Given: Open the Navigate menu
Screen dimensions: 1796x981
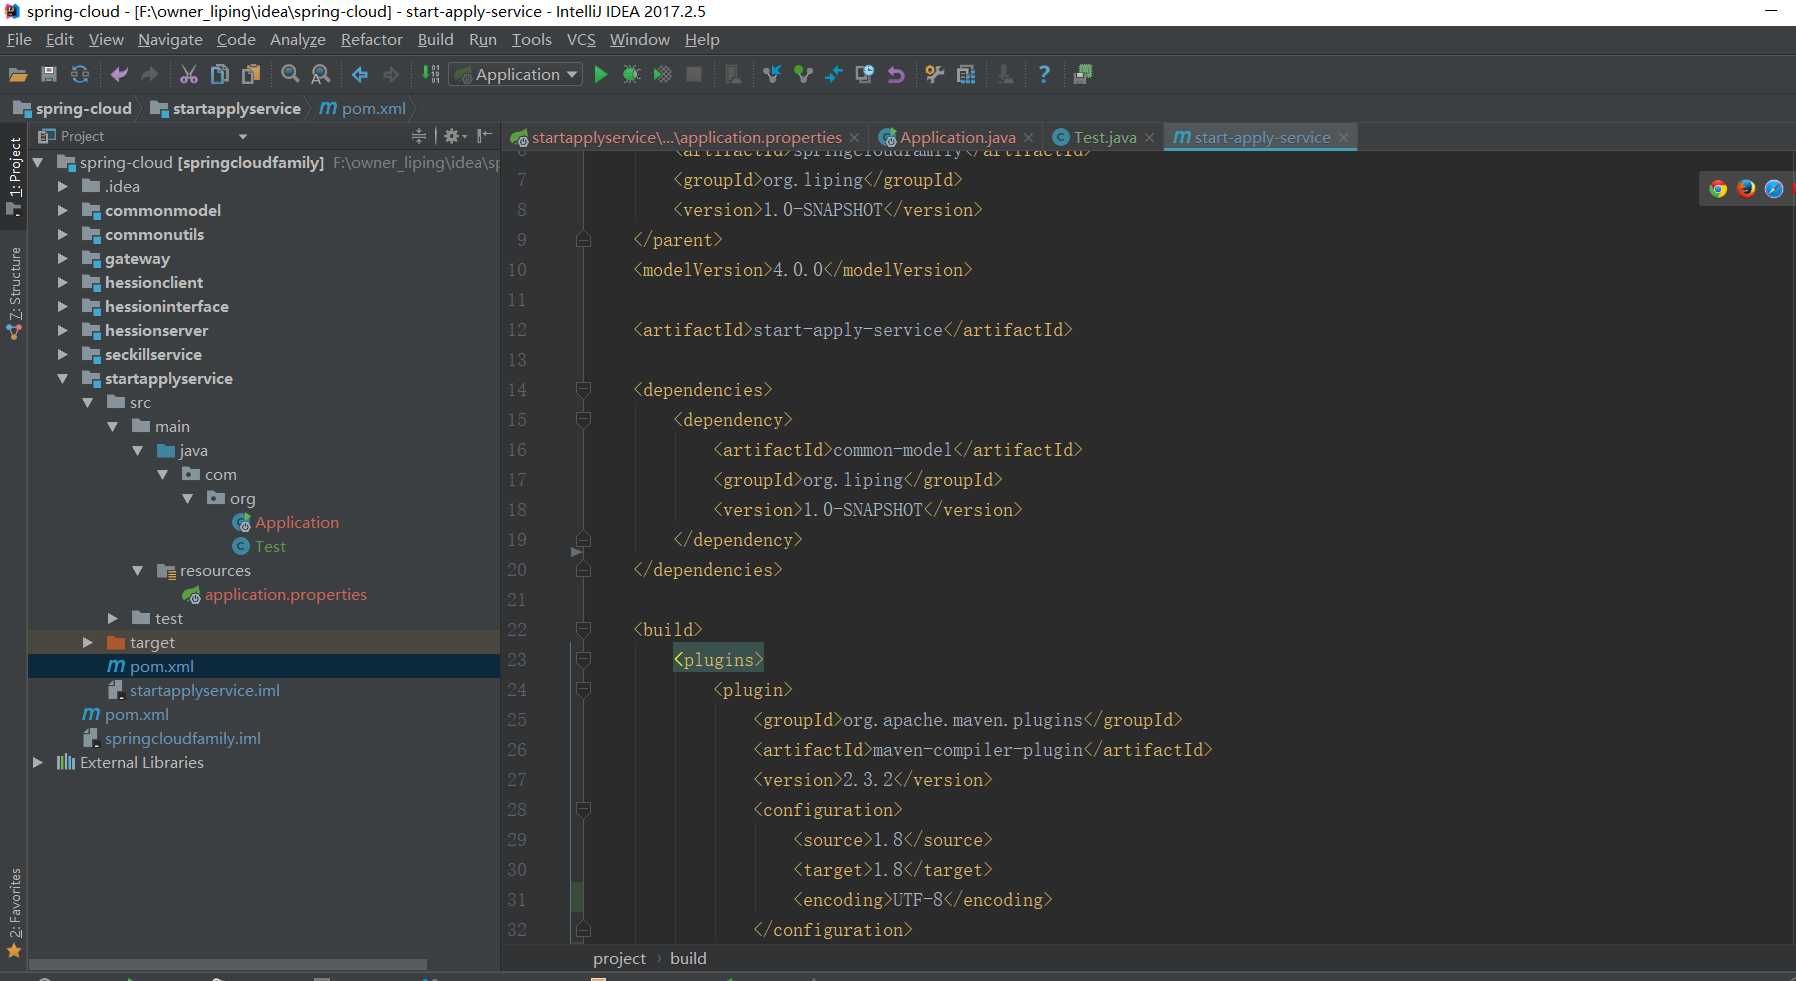Looking at the screenshot, I should tap(170, 39).
